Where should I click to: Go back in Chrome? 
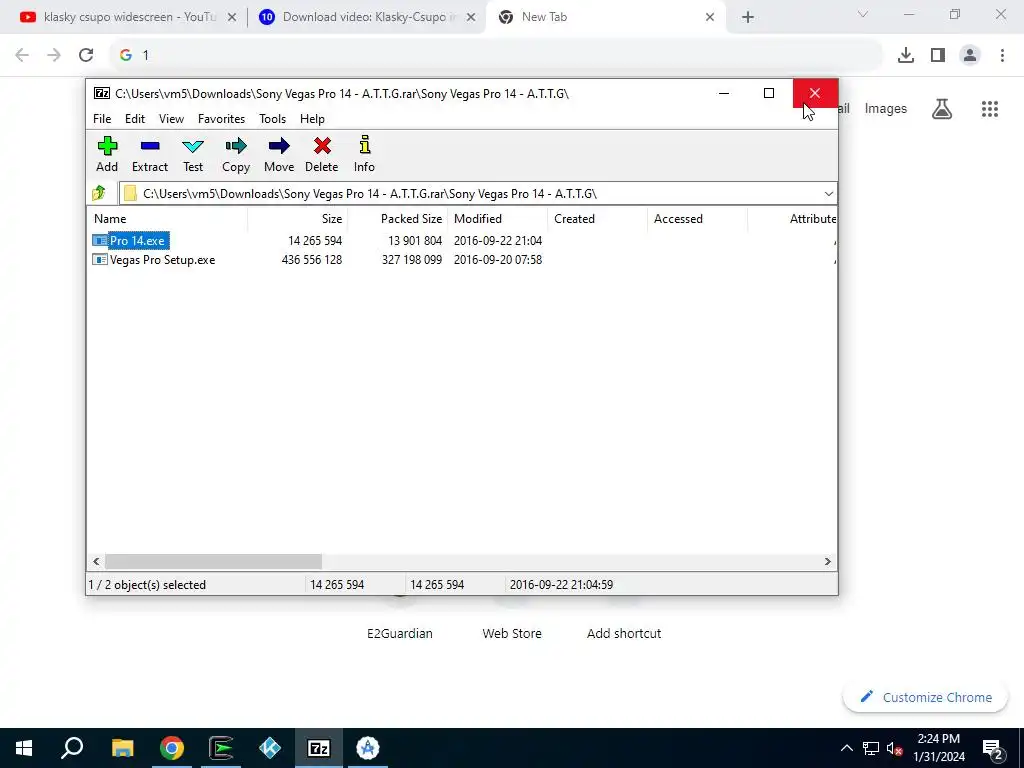(x=22, y=56)
